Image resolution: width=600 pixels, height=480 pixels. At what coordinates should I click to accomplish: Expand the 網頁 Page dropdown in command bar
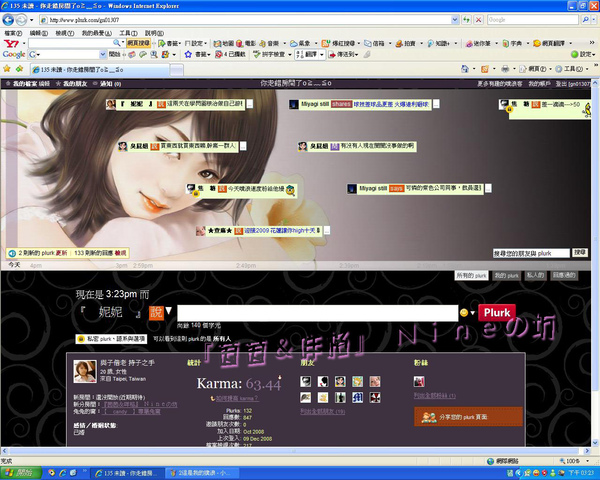point(551,69)
